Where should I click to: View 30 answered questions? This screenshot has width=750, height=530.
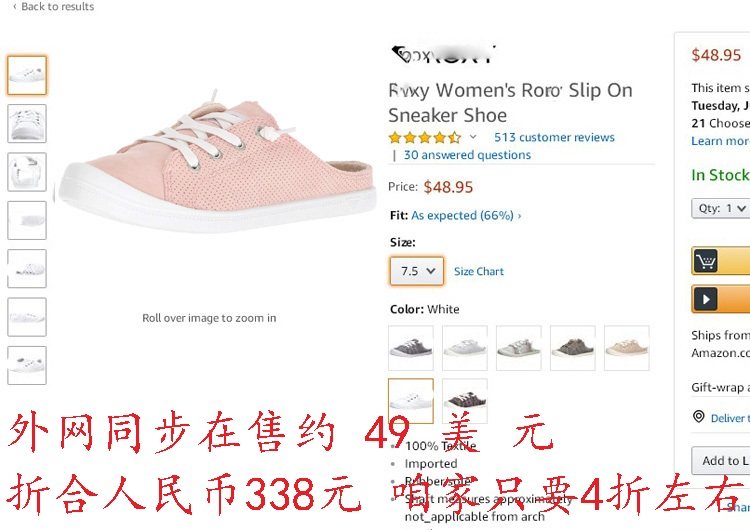coord(467,155)
